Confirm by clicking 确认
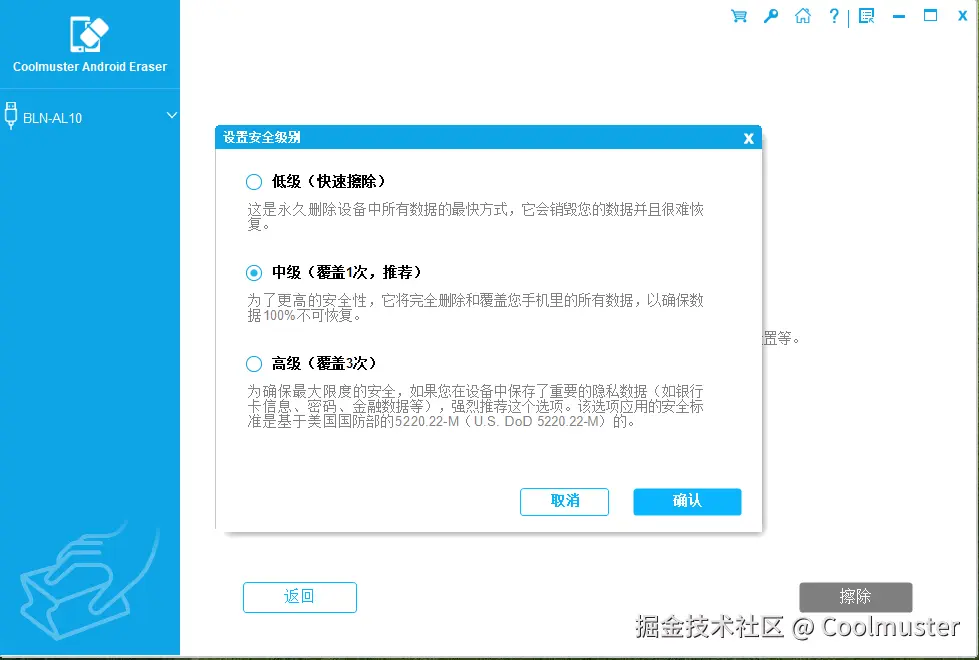The width and height of the screenshot is (979, 660). [x=686, y=501]
